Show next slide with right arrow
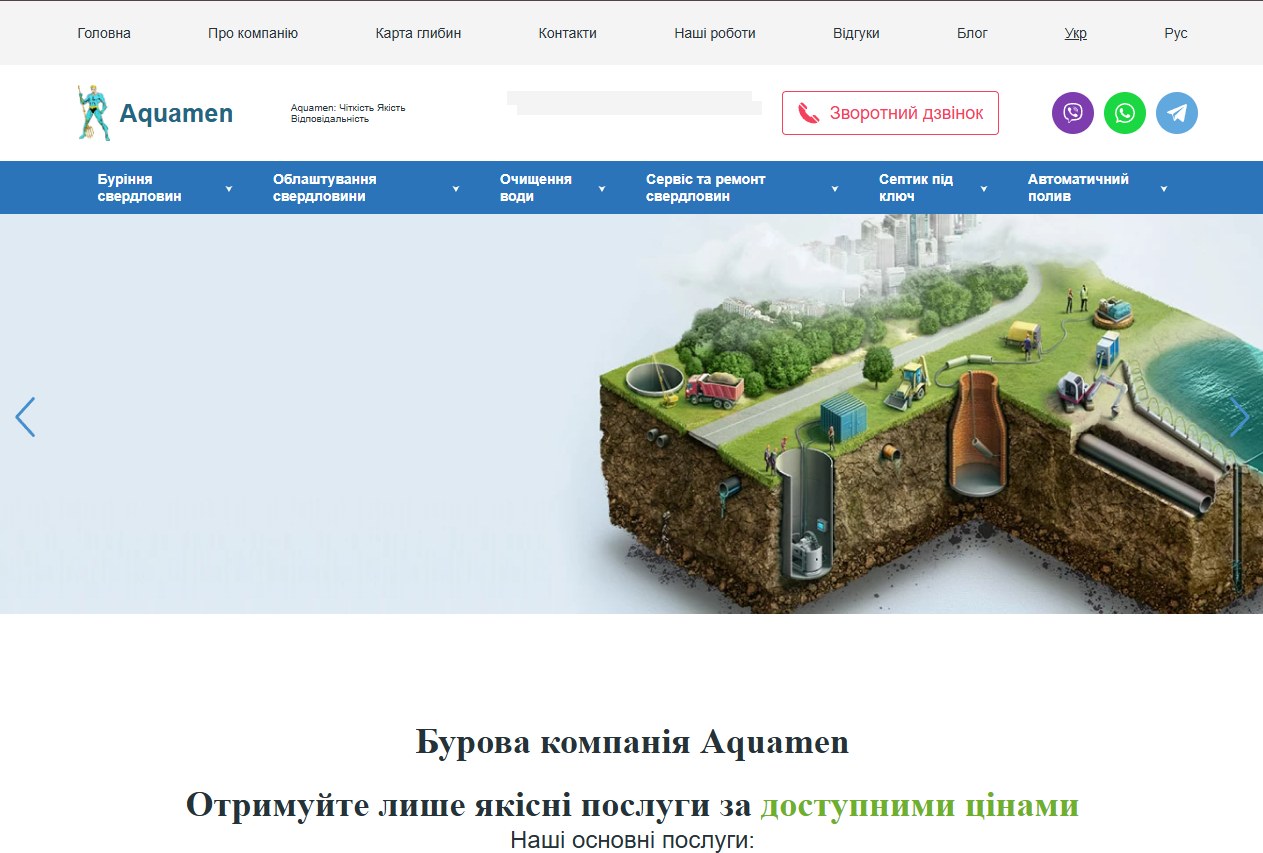Image resolution: width=1263 pixels, height=853 pixels. 1239,417
